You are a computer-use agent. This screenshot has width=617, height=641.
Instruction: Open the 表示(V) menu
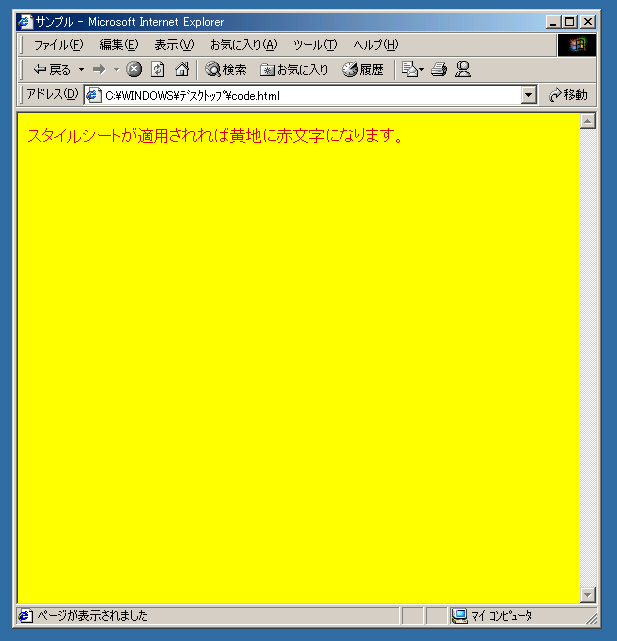(x=174, y=45)
